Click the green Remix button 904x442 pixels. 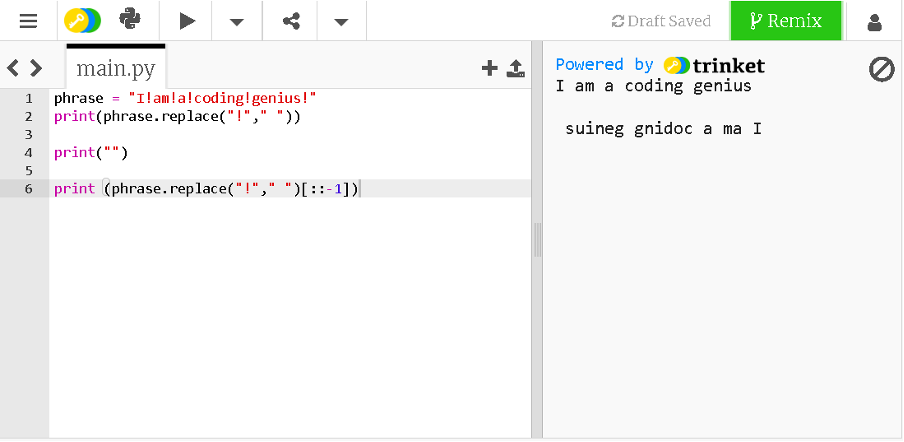(786, 21)
